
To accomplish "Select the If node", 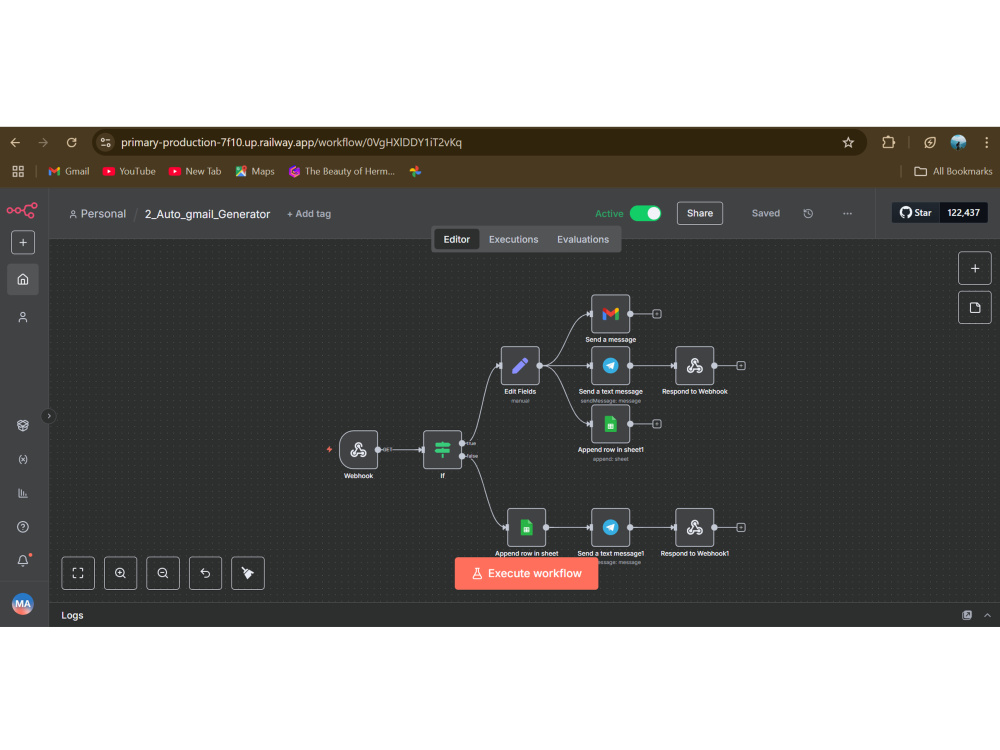I will 443,450.
